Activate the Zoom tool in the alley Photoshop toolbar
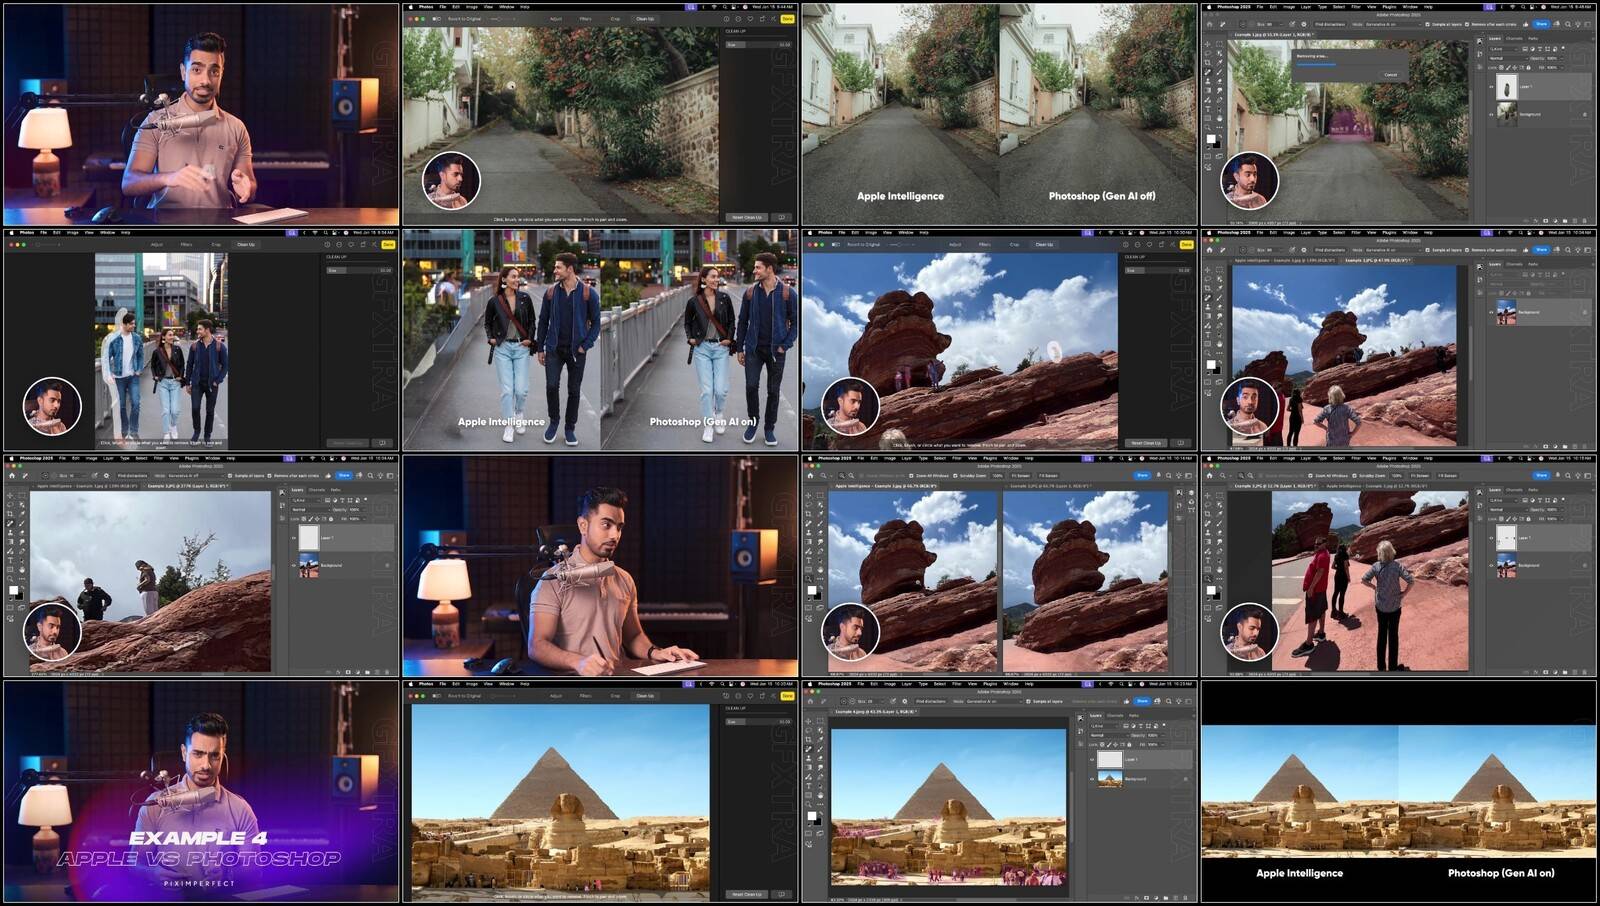 [1208, 127]
